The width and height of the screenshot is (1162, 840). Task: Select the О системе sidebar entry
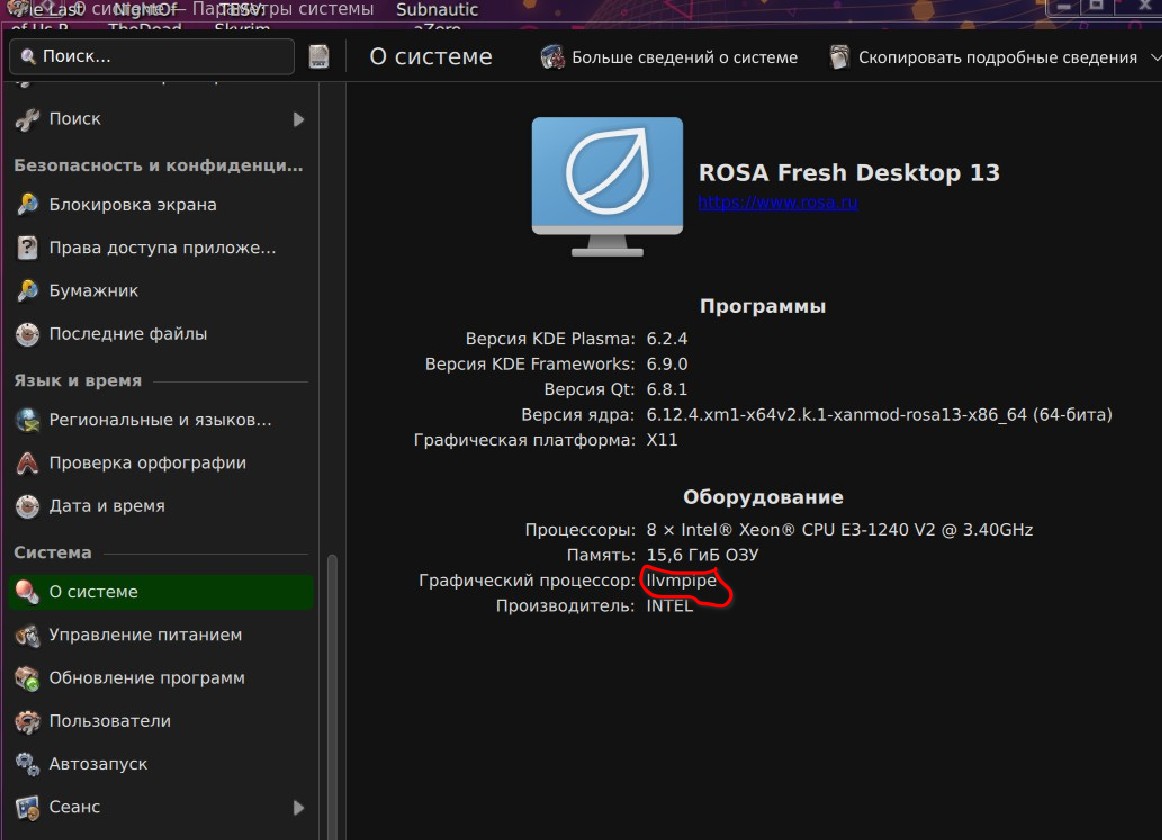161,592
